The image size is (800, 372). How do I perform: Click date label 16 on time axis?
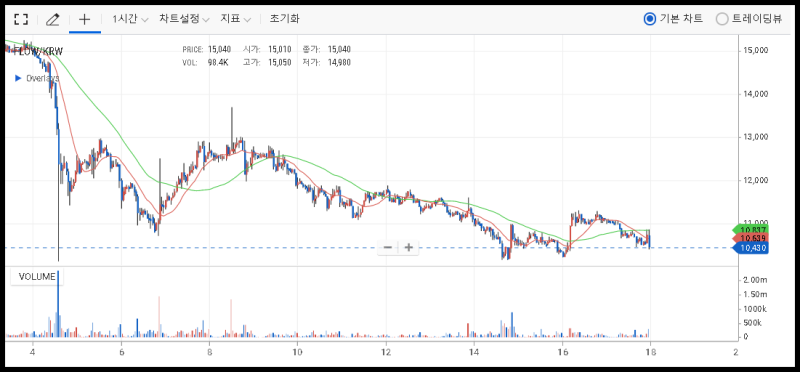click(x=562, y=352)
